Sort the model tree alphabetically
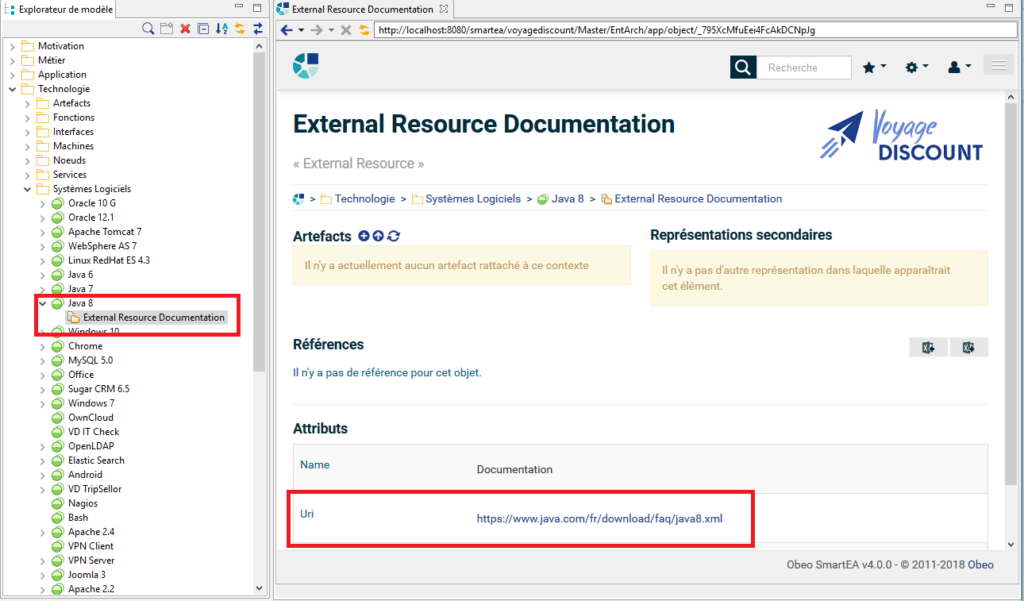 click(221, 28)
